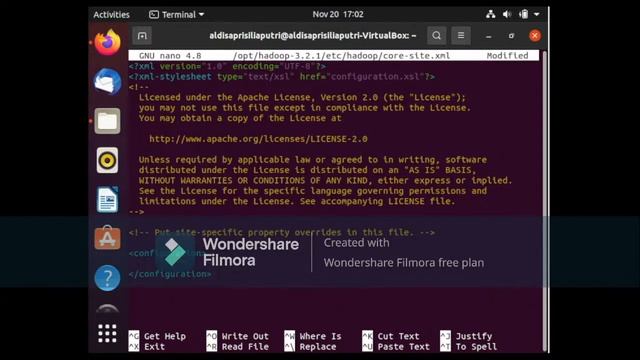Click the 'Justify' shortcut label

click(474, 336)
